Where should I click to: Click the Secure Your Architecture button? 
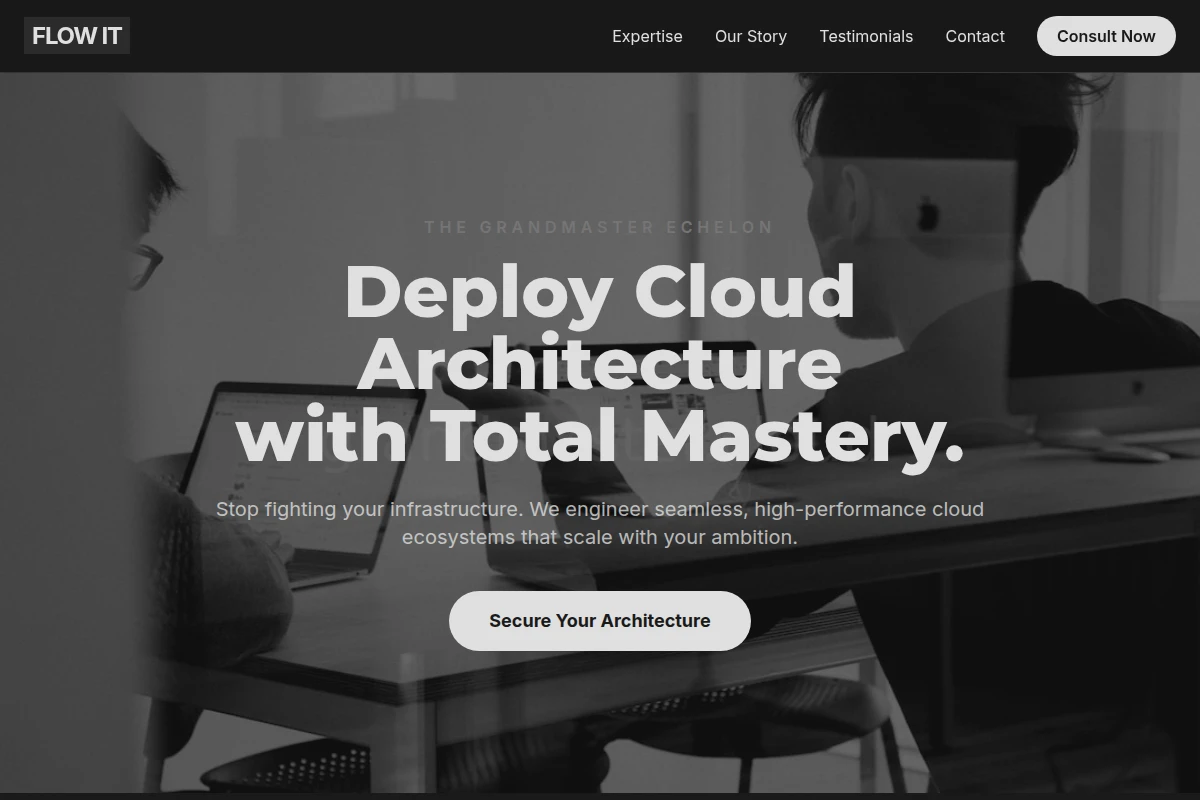point(600,621)
